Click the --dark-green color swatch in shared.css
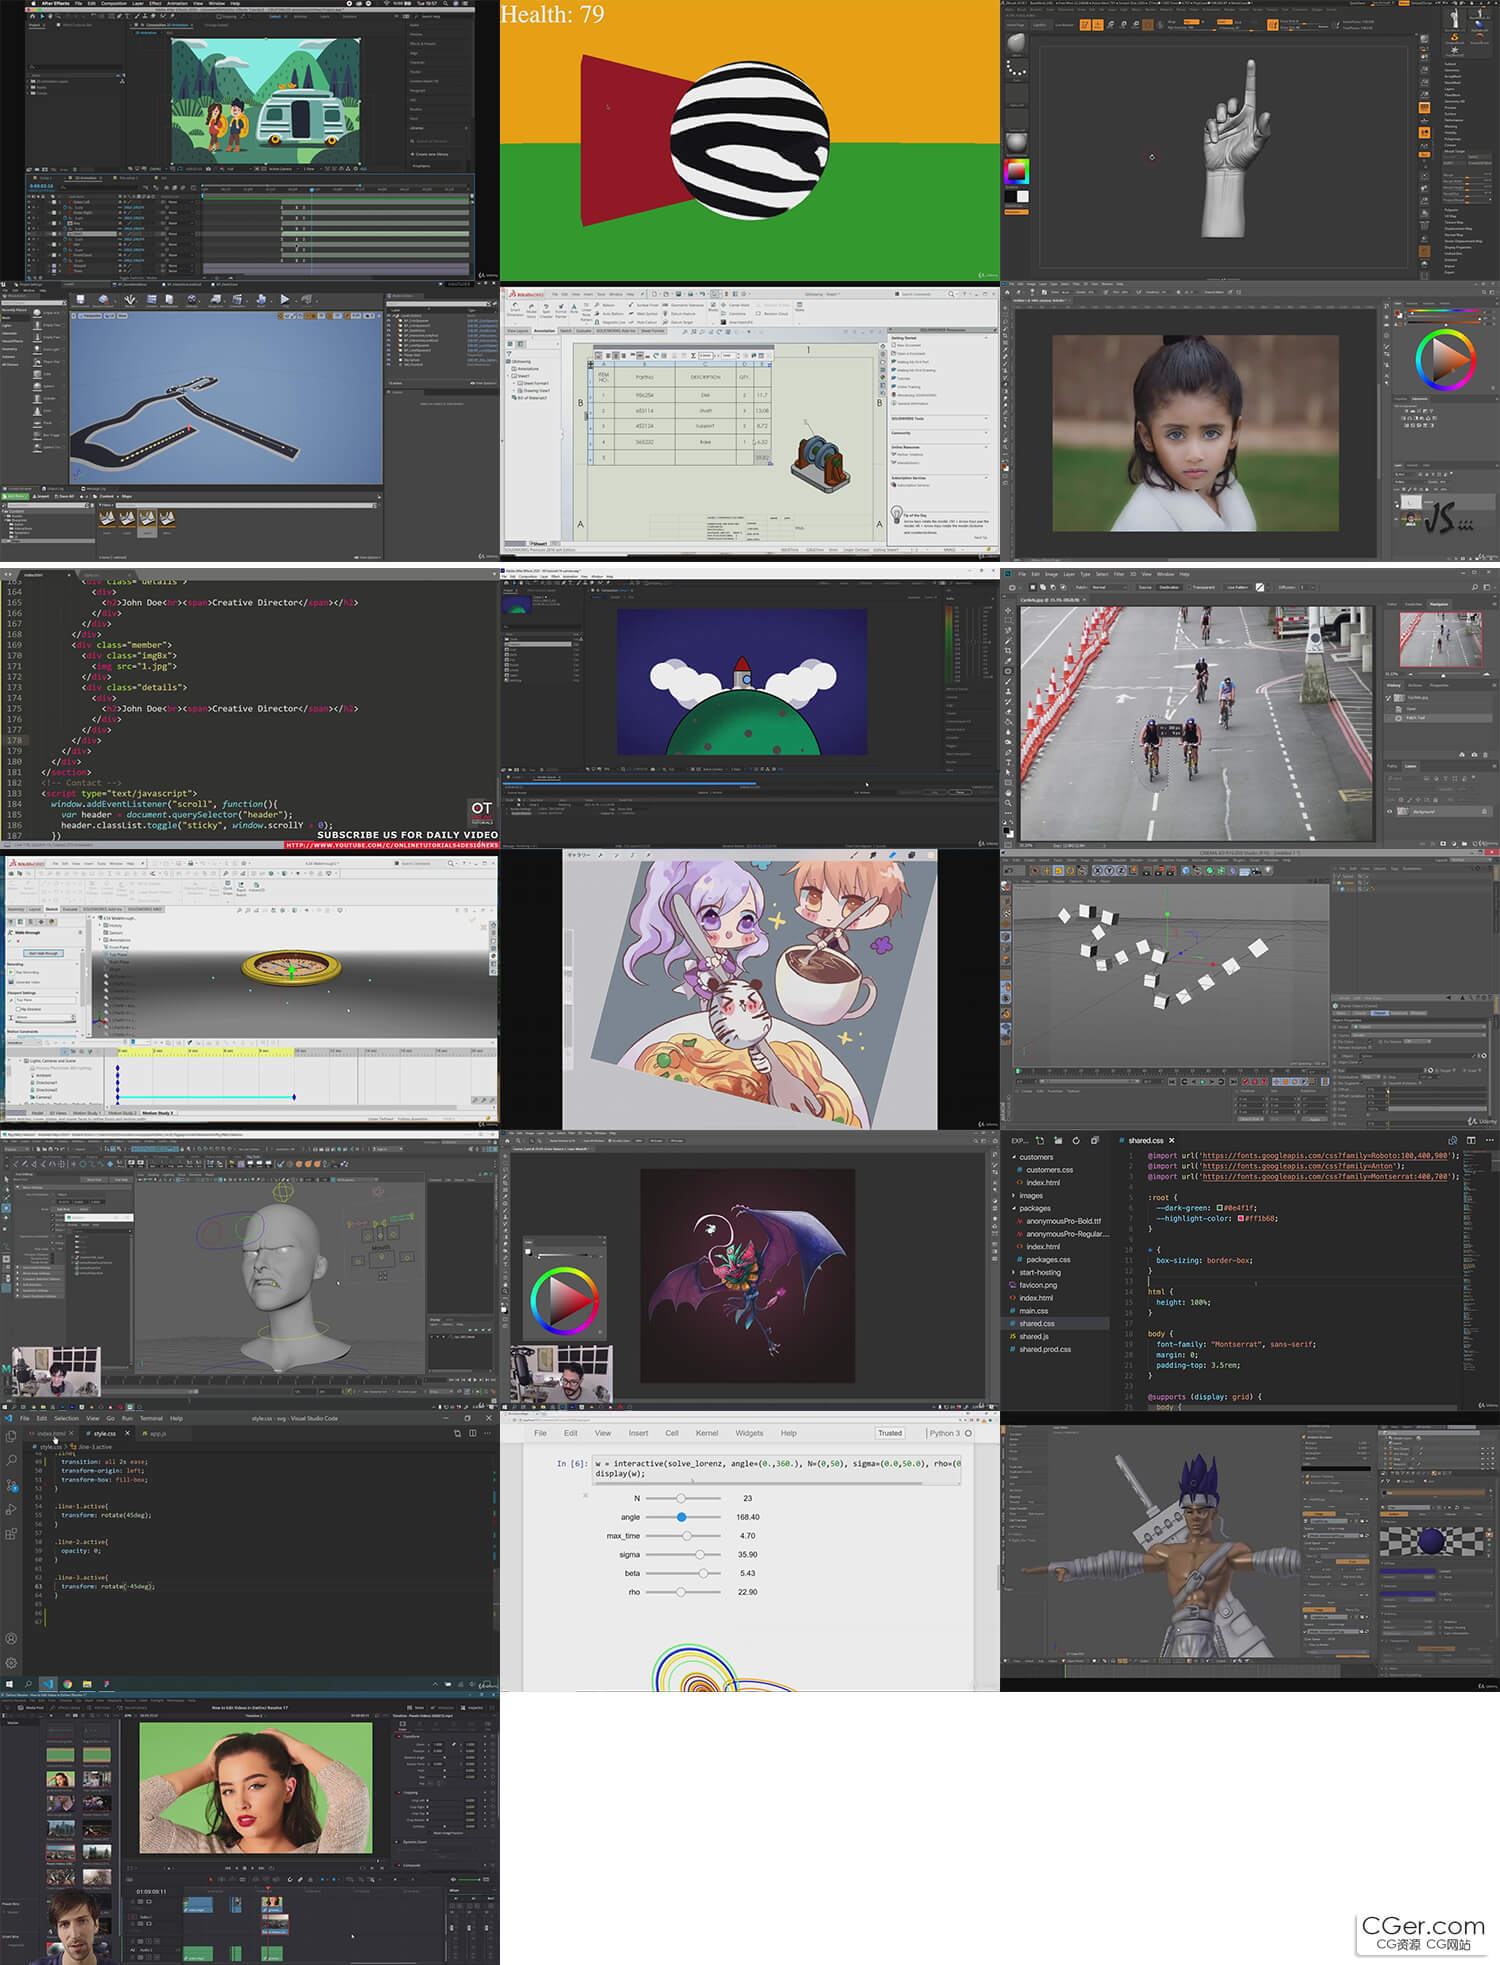 (1219, 1208)
